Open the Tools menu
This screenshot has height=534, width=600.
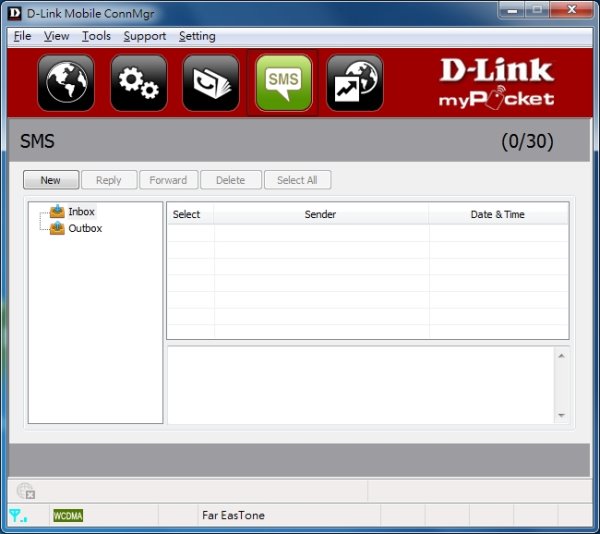point(96,36)
